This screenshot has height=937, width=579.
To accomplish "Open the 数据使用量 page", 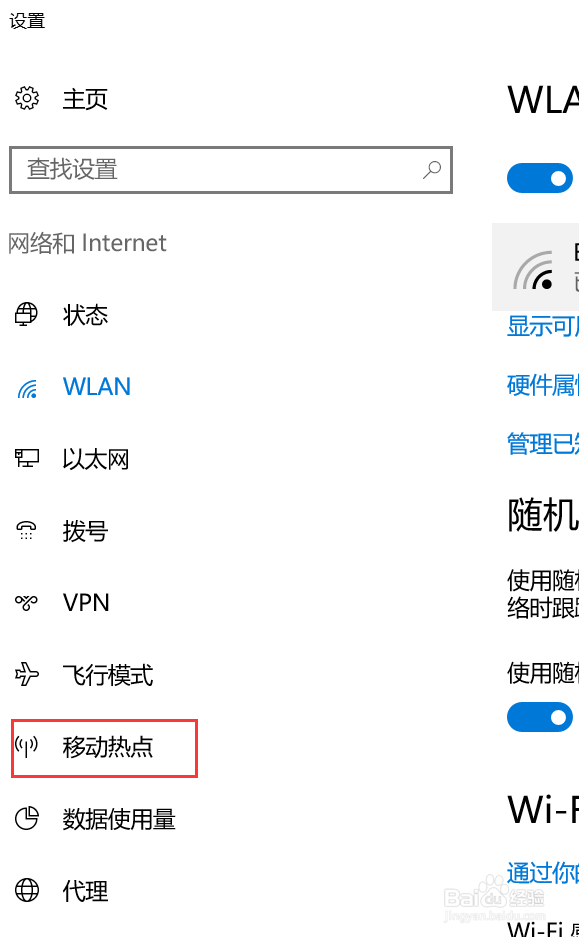I will coord(119,819).
